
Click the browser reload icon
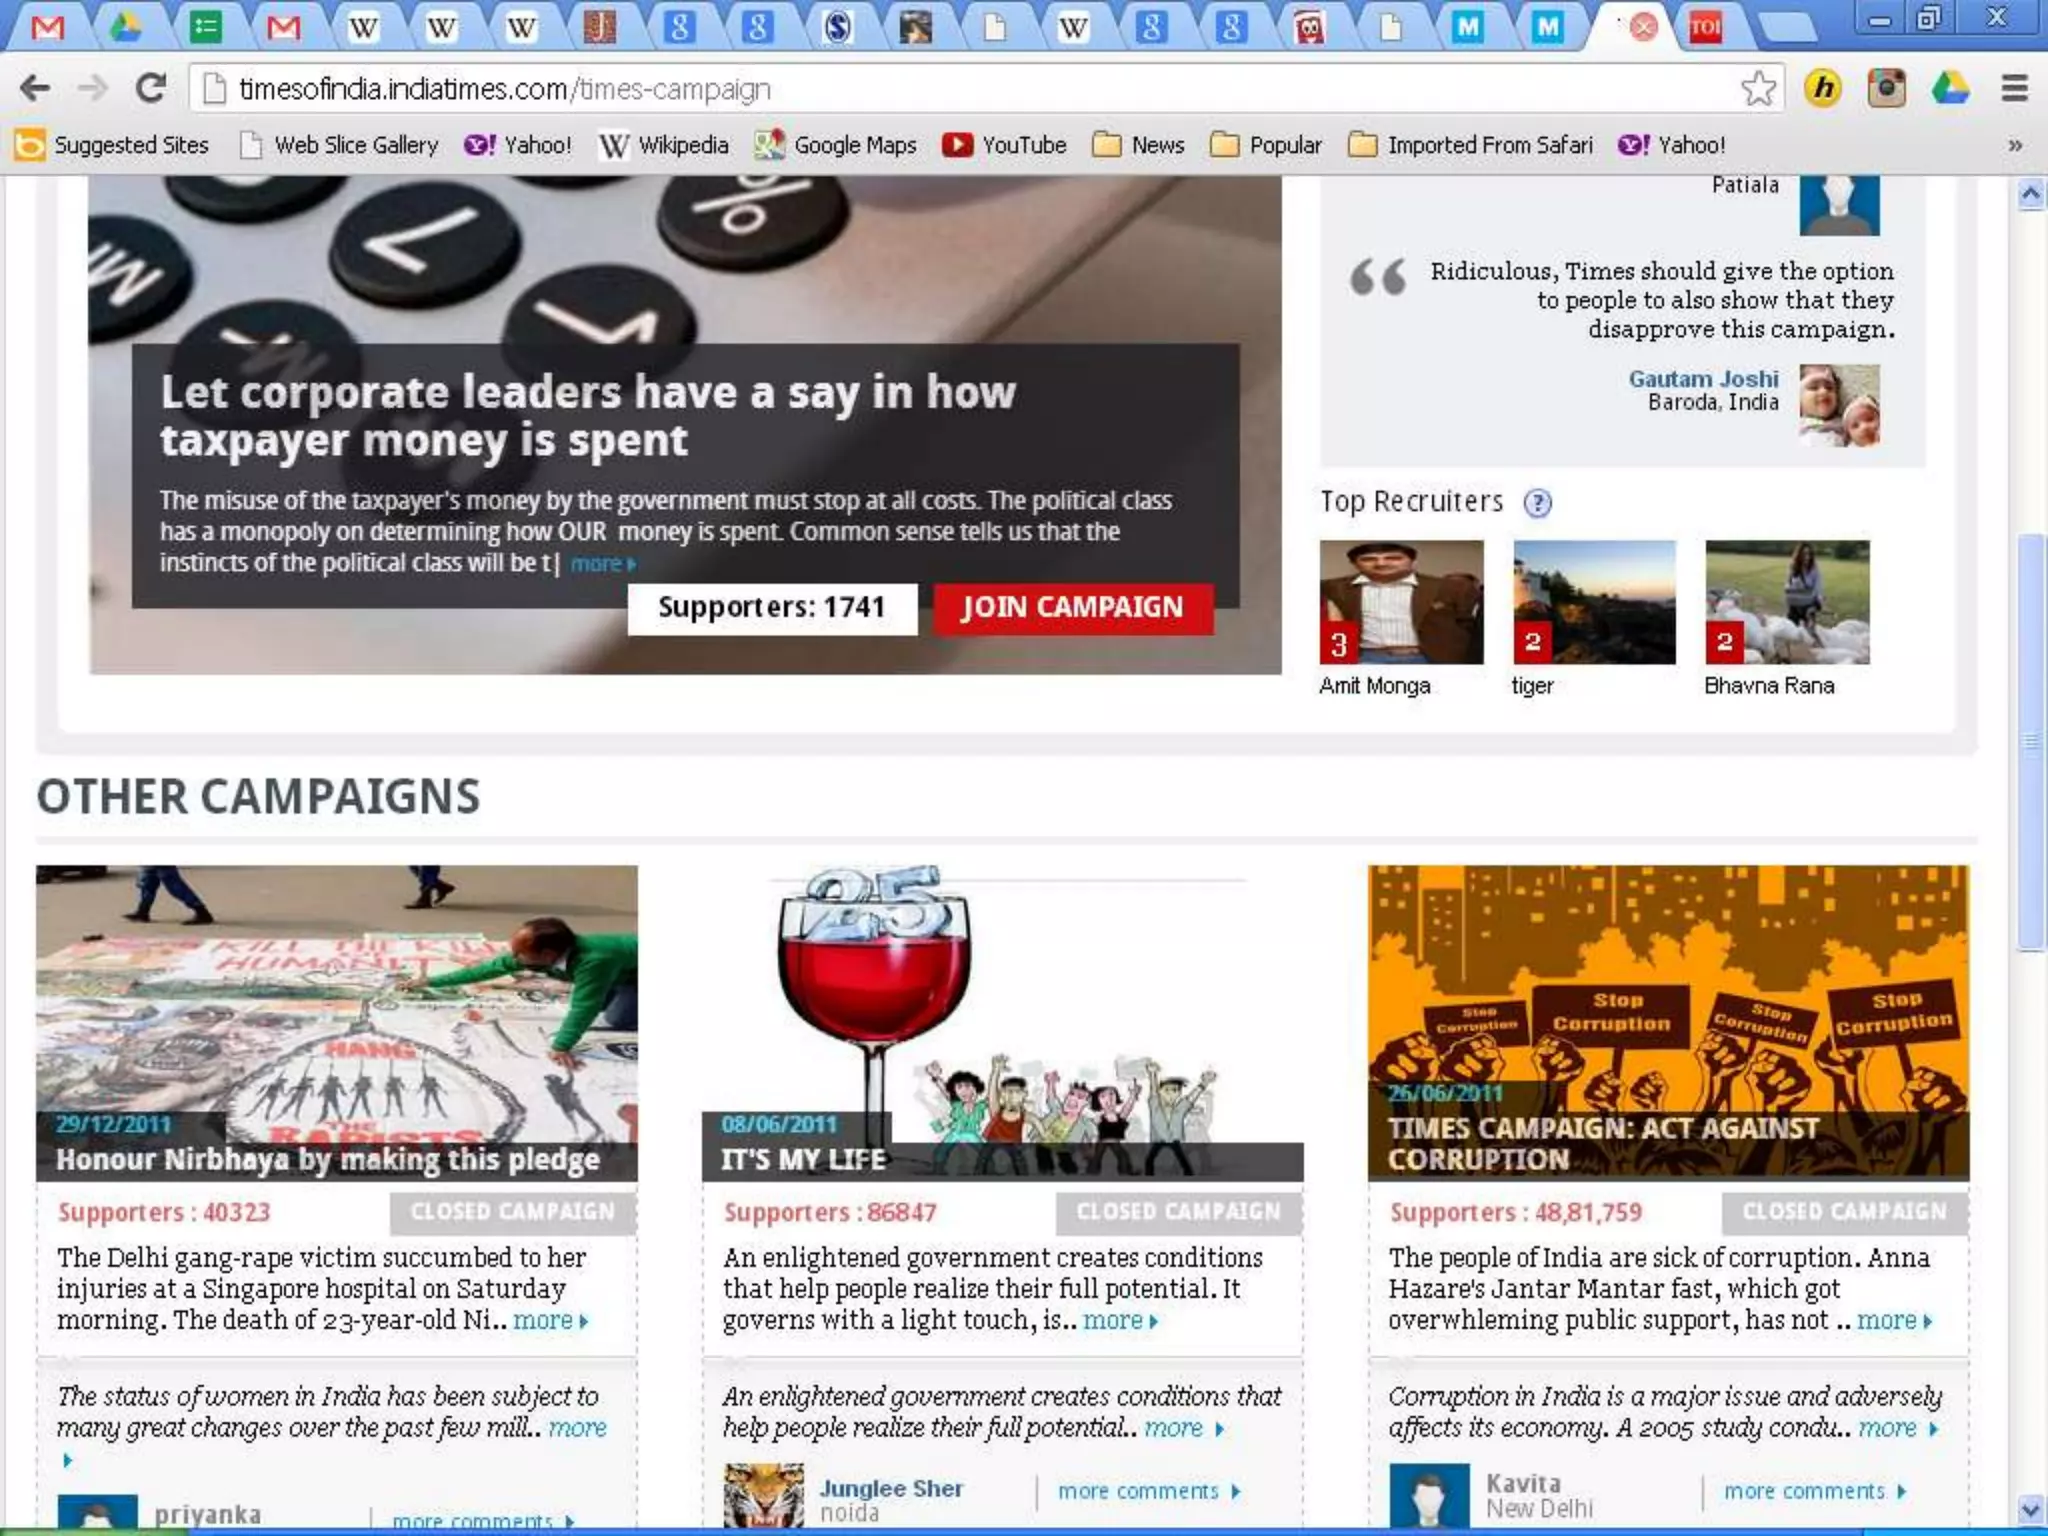151,89
